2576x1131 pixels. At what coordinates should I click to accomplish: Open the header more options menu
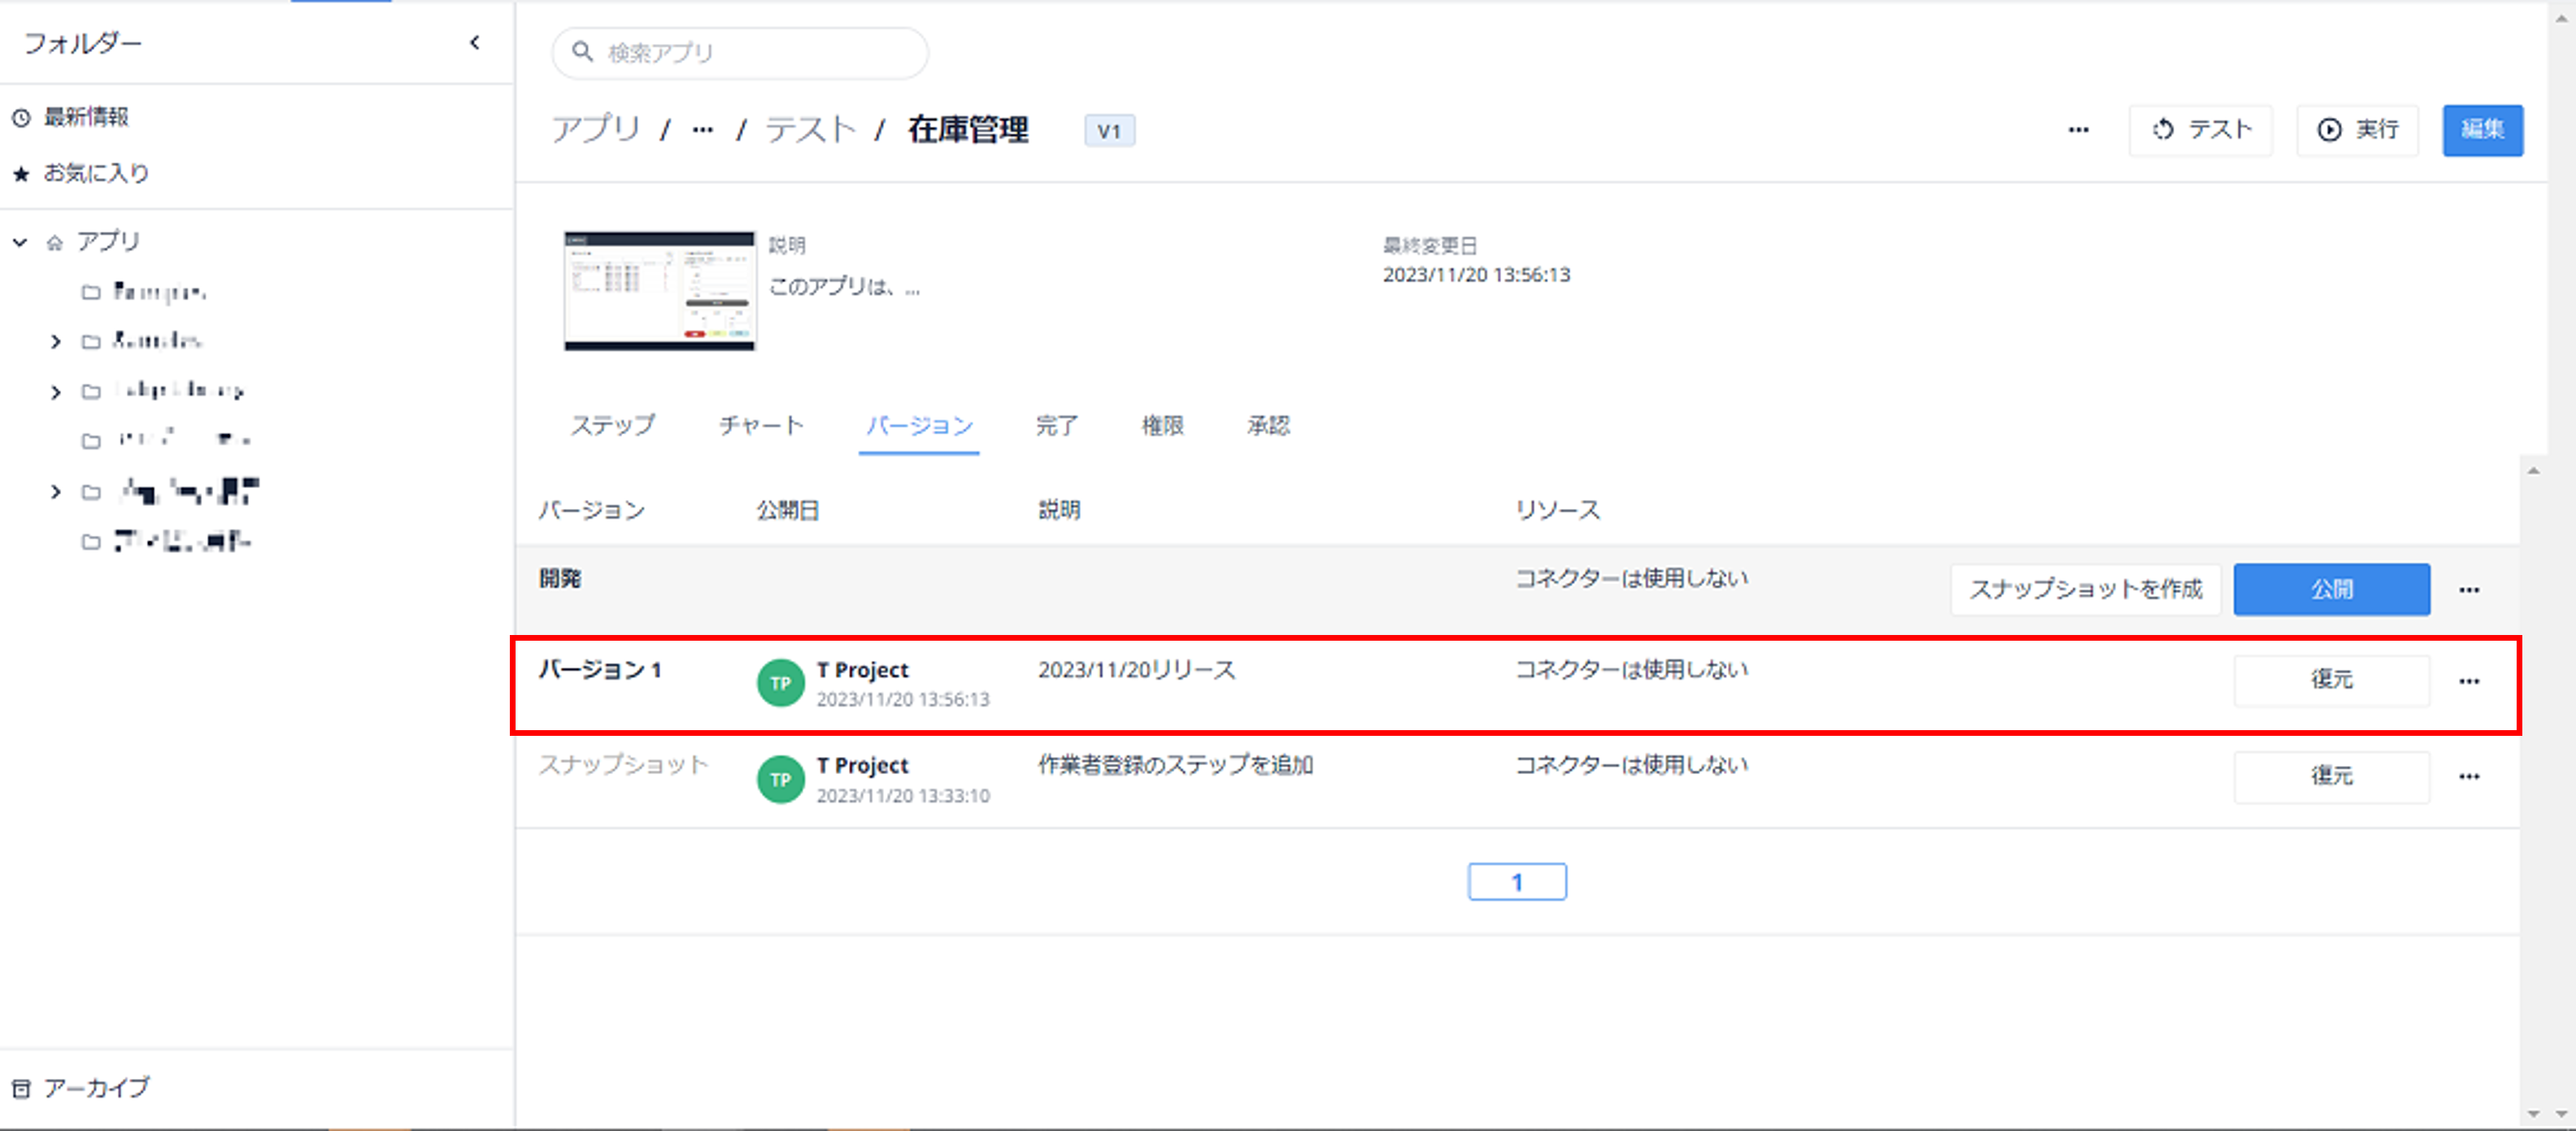click(2078, 130)
